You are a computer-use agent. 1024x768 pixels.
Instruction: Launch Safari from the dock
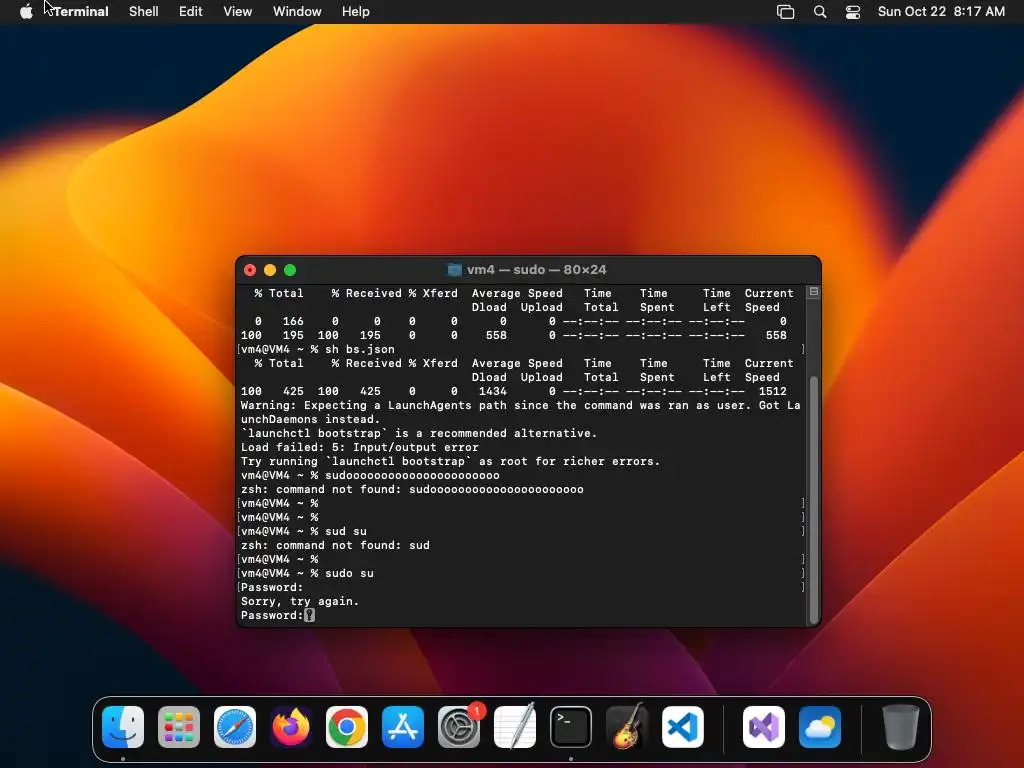tap(235, 727)
